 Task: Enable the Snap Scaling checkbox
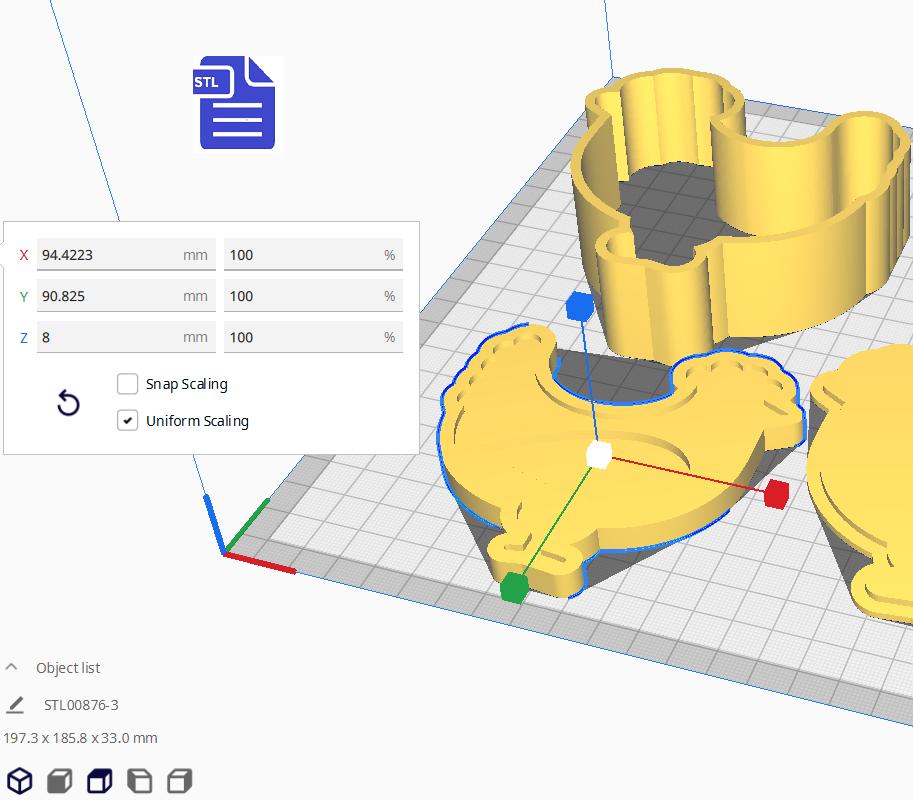[x=128, y=384]
